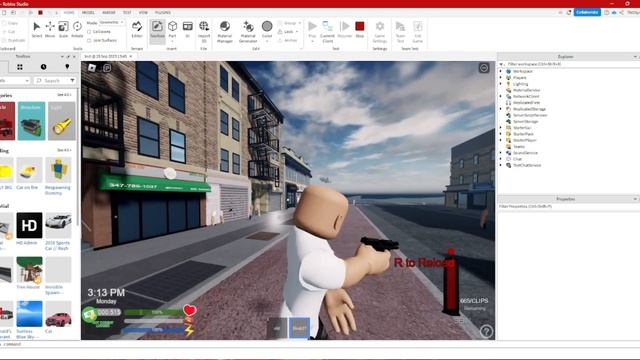Viewport: 640px width, 360px height.
Task: Open the Toolbox grid inventory tab
Action: 20,67
